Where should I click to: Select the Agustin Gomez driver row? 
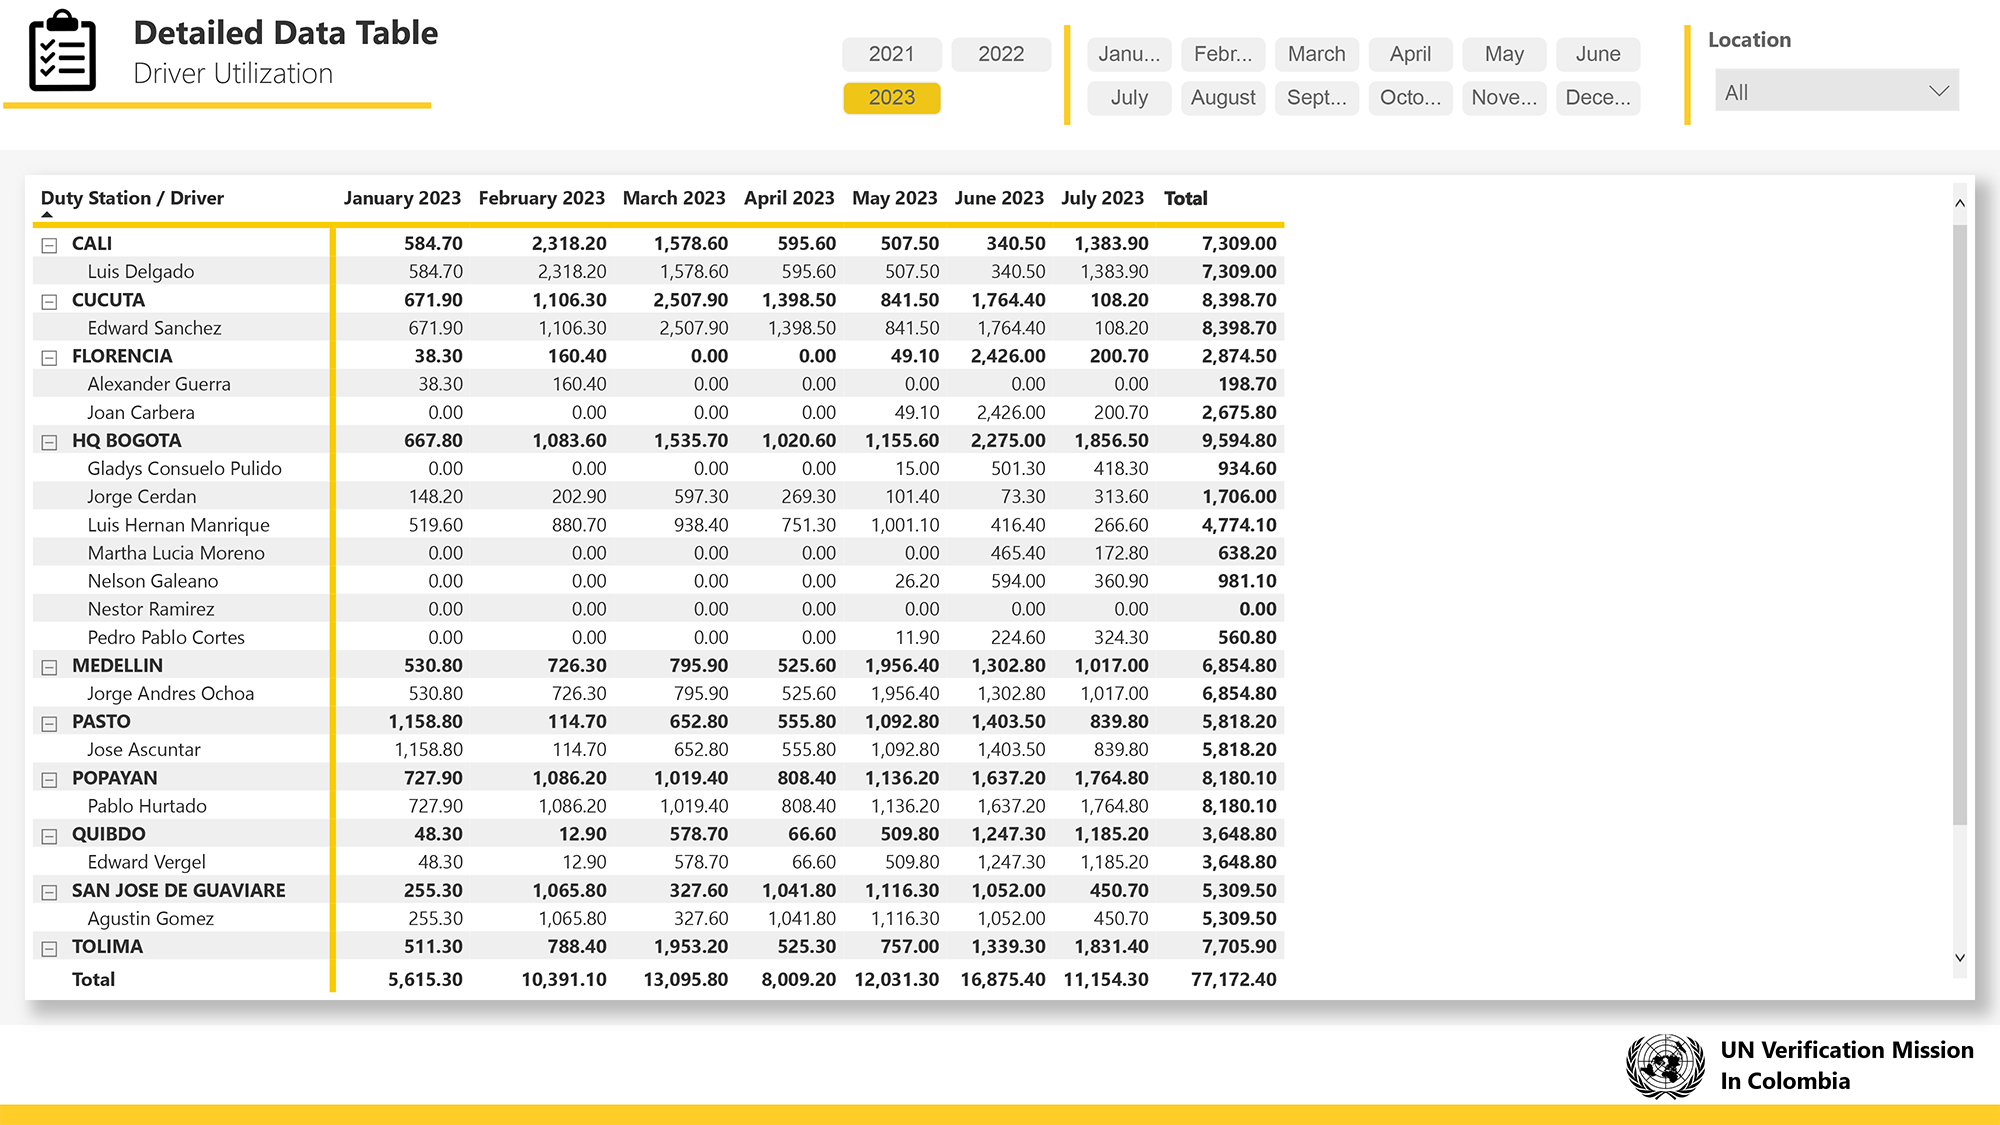click(658, 918)
